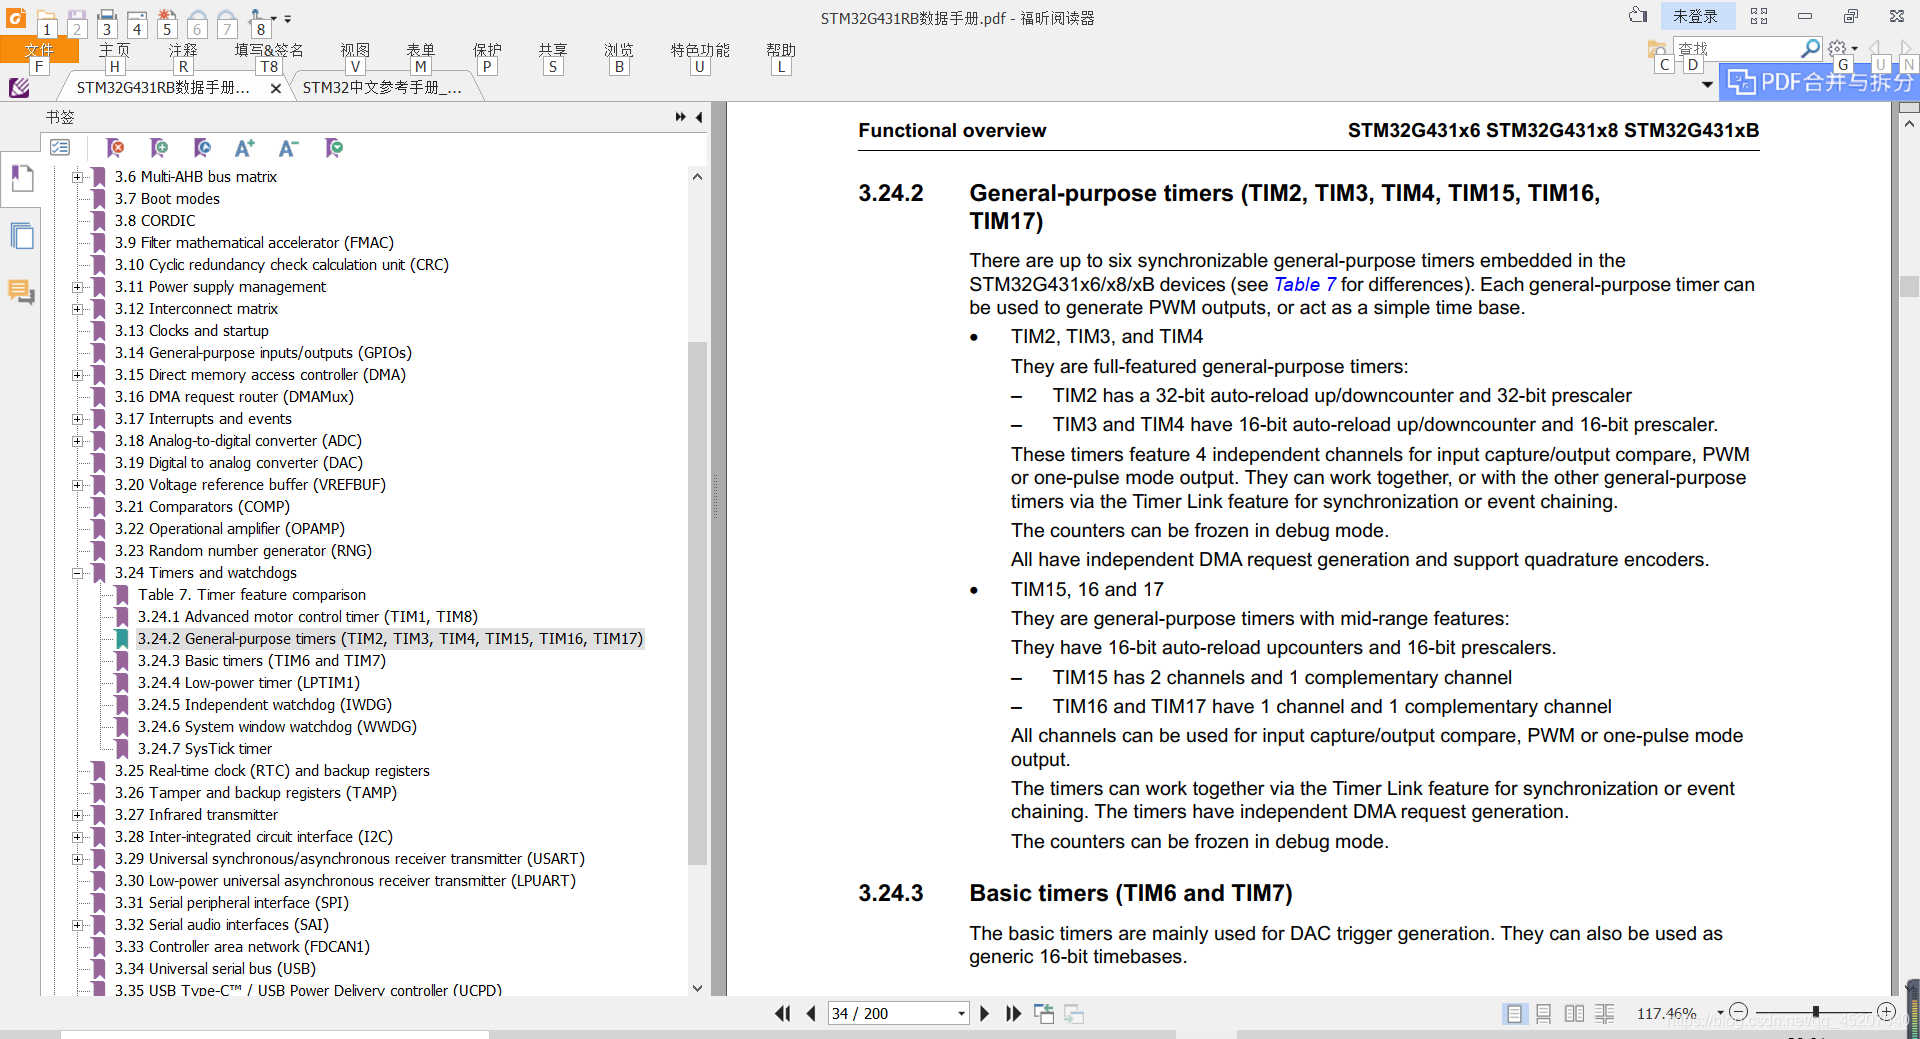Click the open file folder icon in quick toolbar
Screen dimensions: 1920x1039
[x=46, y=17]
